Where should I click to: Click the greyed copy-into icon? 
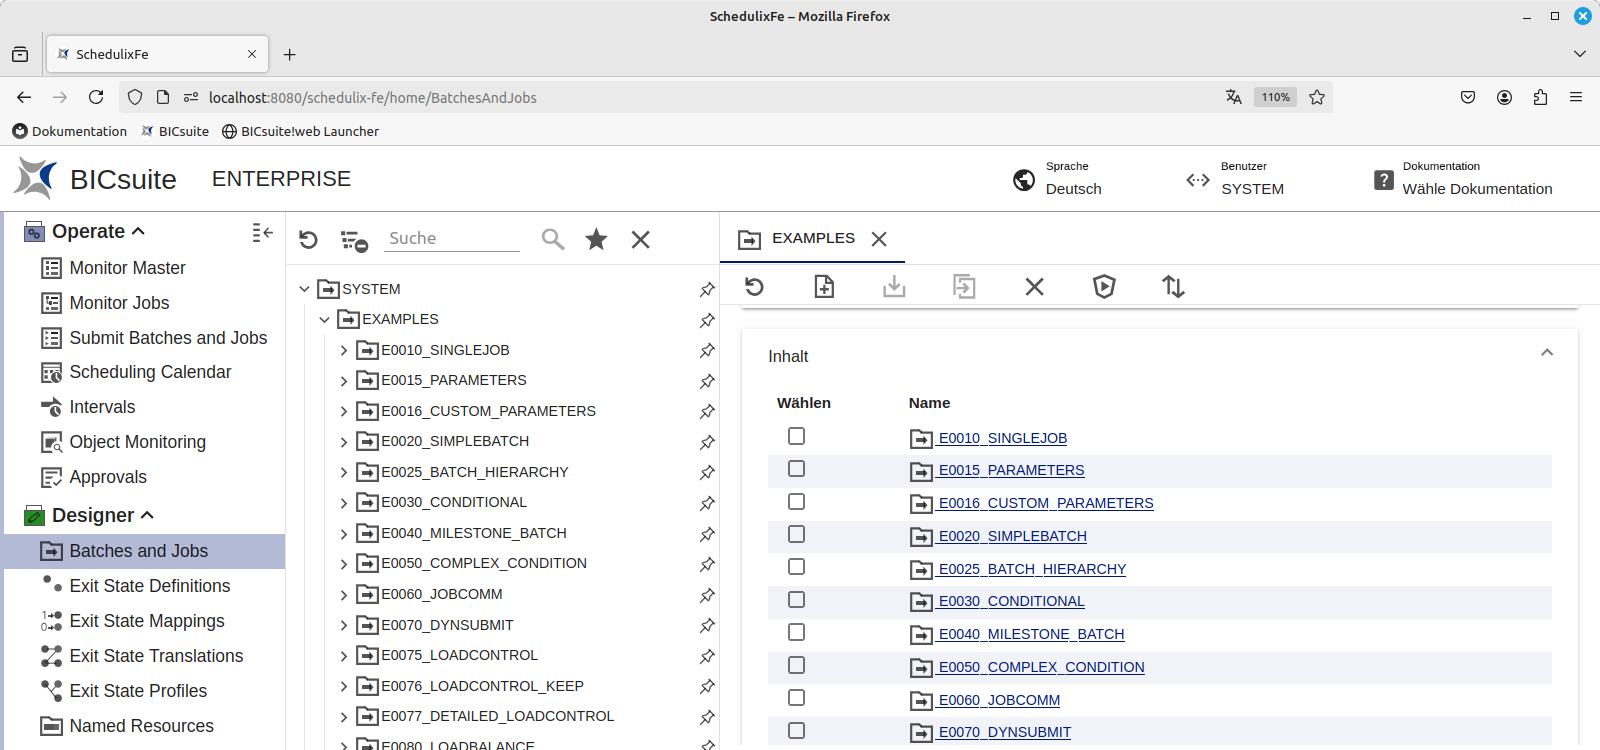click(x=964, y=287)
